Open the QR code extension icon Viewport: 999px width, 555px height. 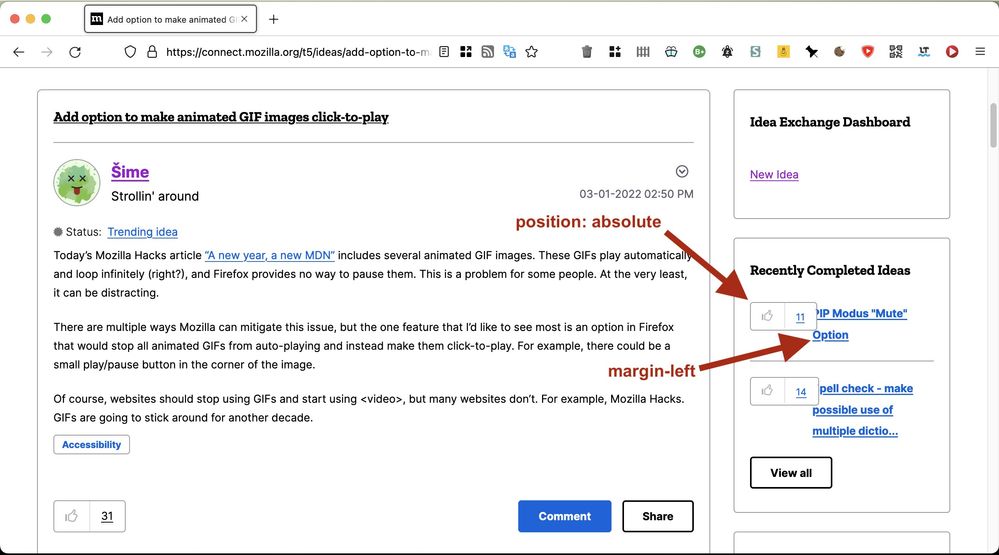[x=895, y=52]
